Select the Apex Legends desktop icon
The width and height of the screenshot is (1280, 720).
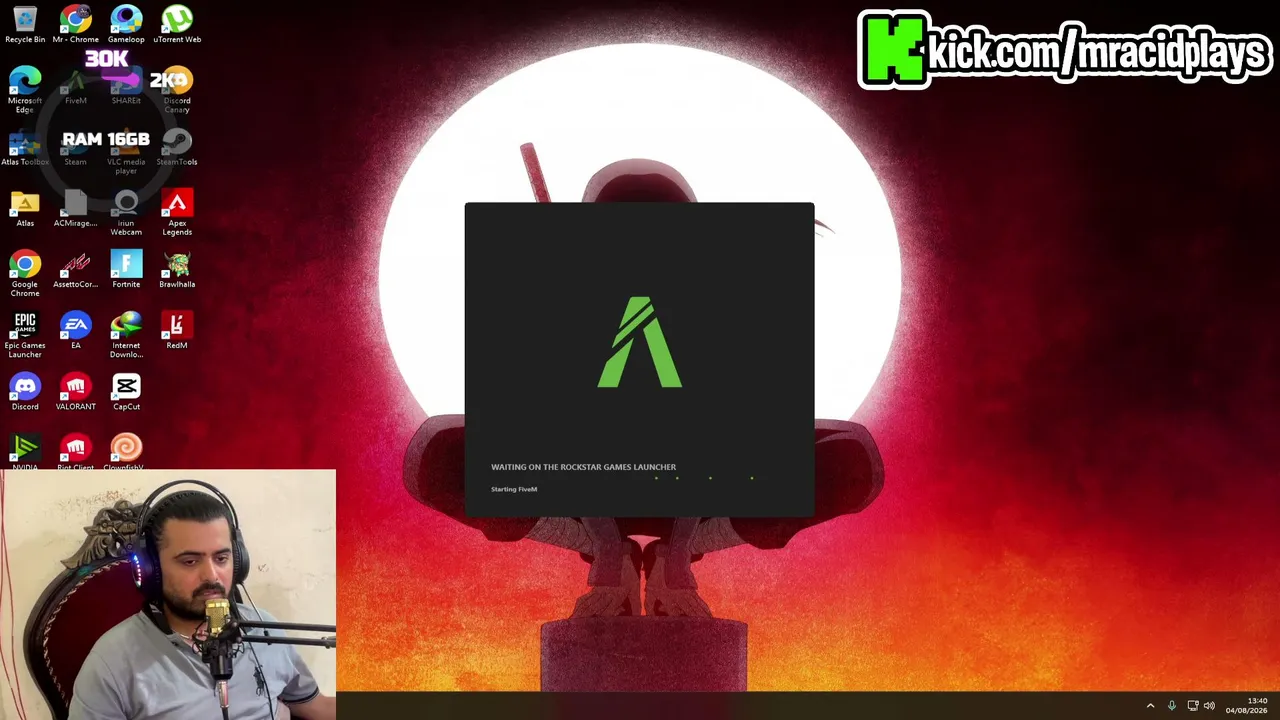pos(177,213)
